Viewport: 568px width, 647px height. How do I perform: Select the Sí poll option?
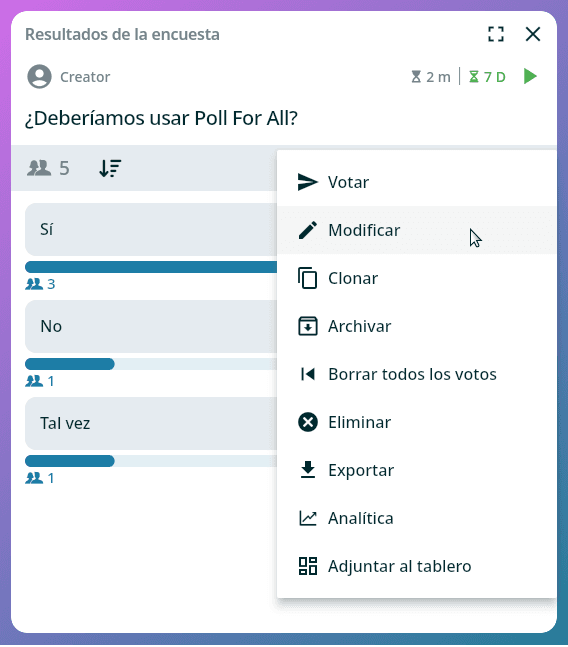coord(151,229)
